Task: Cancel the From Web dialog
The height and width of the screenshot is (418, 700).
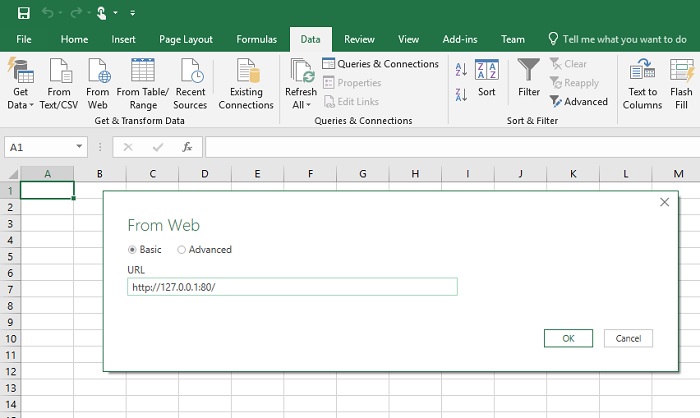Action: tap(628, 338)
